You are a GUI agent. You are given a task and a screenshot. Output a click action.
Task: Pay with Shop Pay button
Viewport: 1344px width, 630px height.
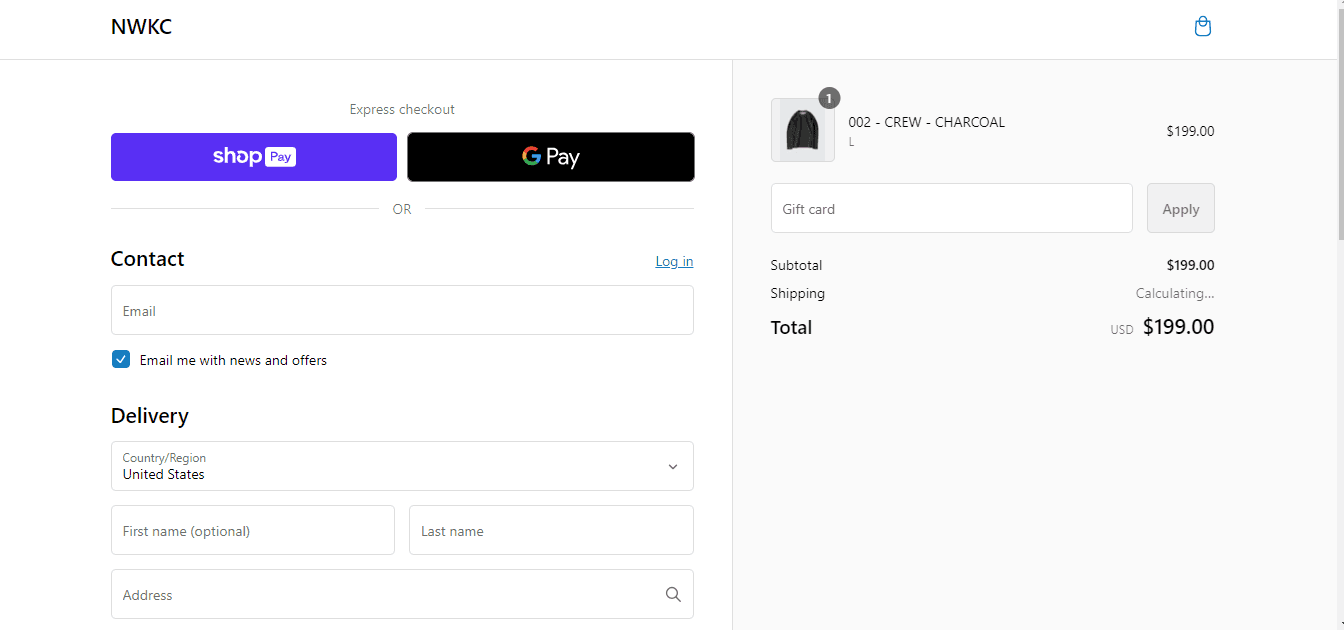coord(254,157)
